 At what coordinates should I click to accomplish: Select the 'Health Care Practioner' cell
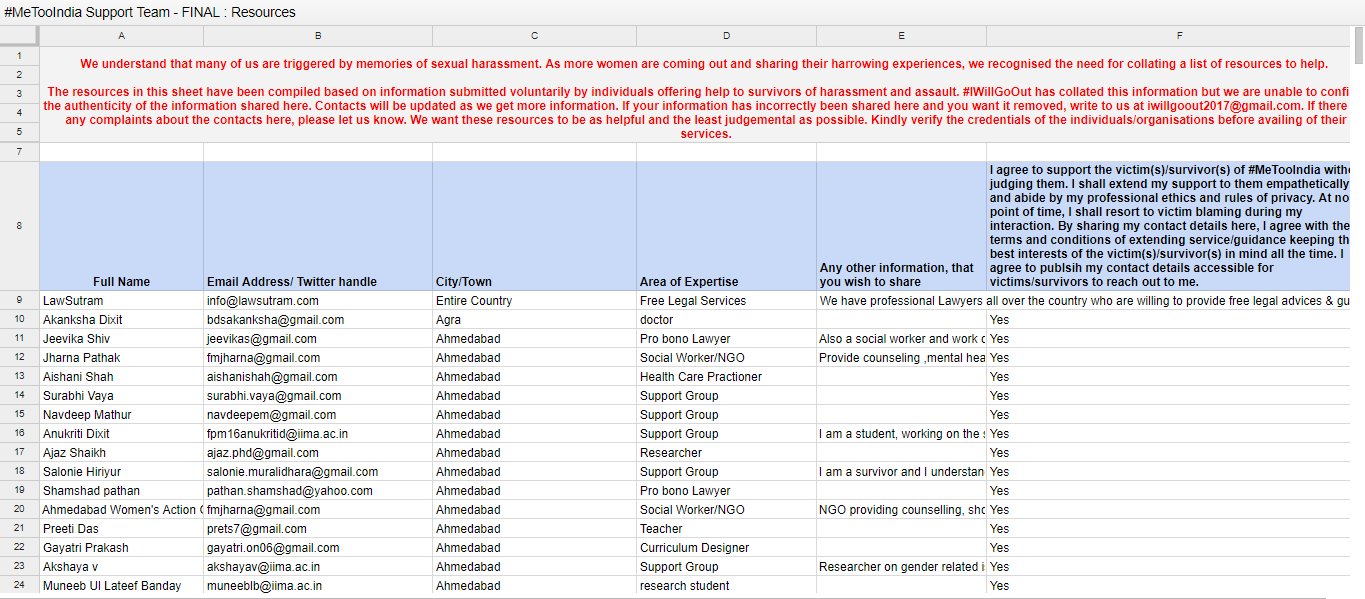point(726,376)
